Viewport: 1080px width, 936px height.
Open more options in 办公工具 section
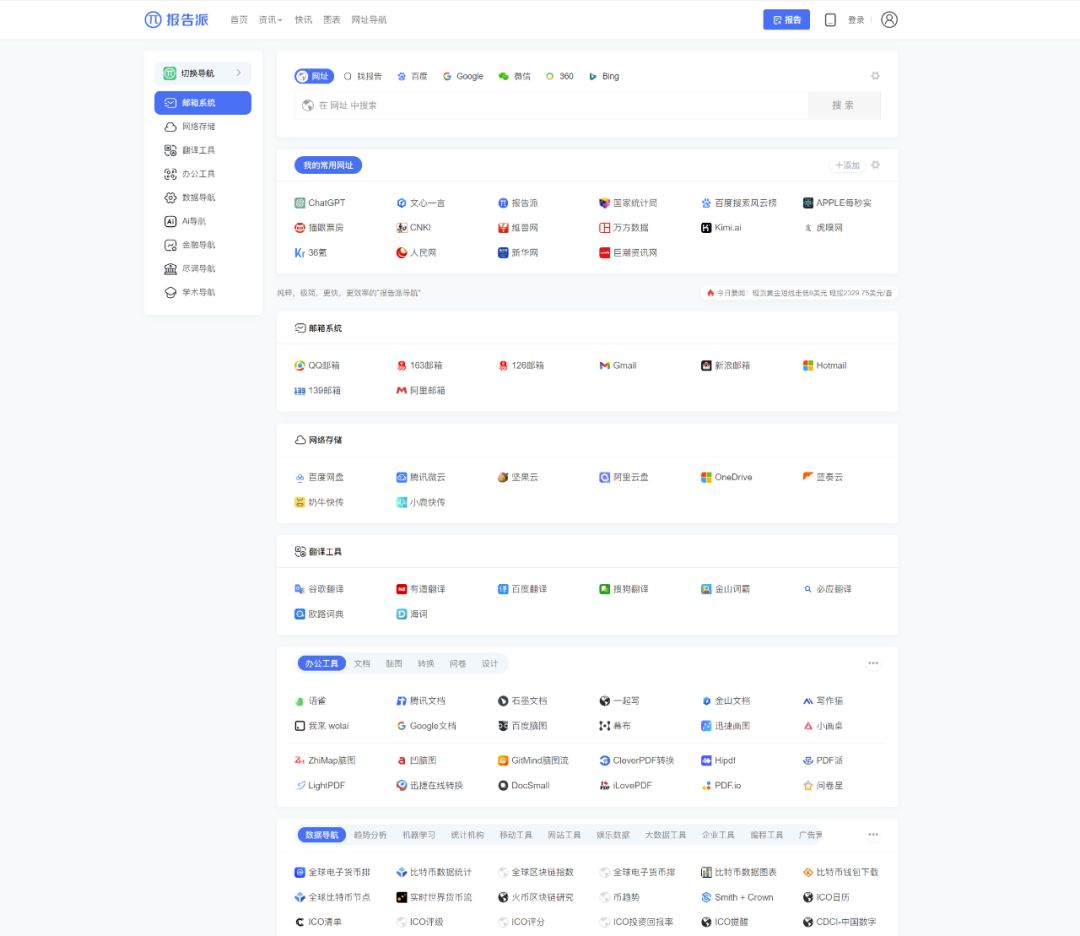click(x=873, y=663)
